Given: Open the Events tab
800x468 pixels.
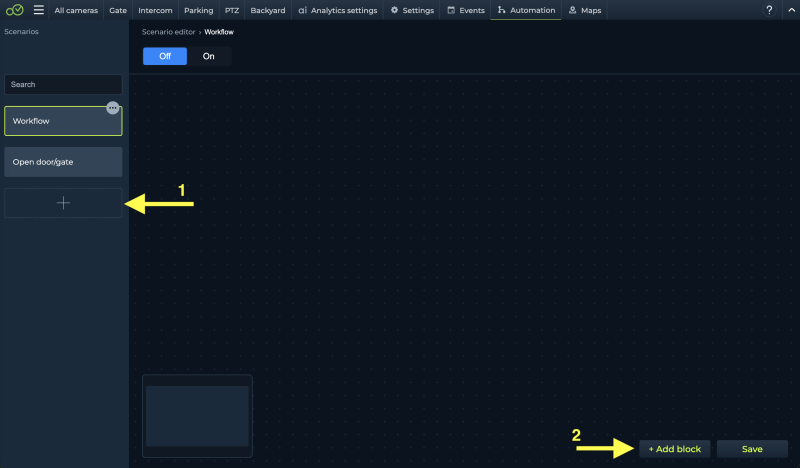Looking at the screenshot, I should pyautogui.click(x=466, y=10).
